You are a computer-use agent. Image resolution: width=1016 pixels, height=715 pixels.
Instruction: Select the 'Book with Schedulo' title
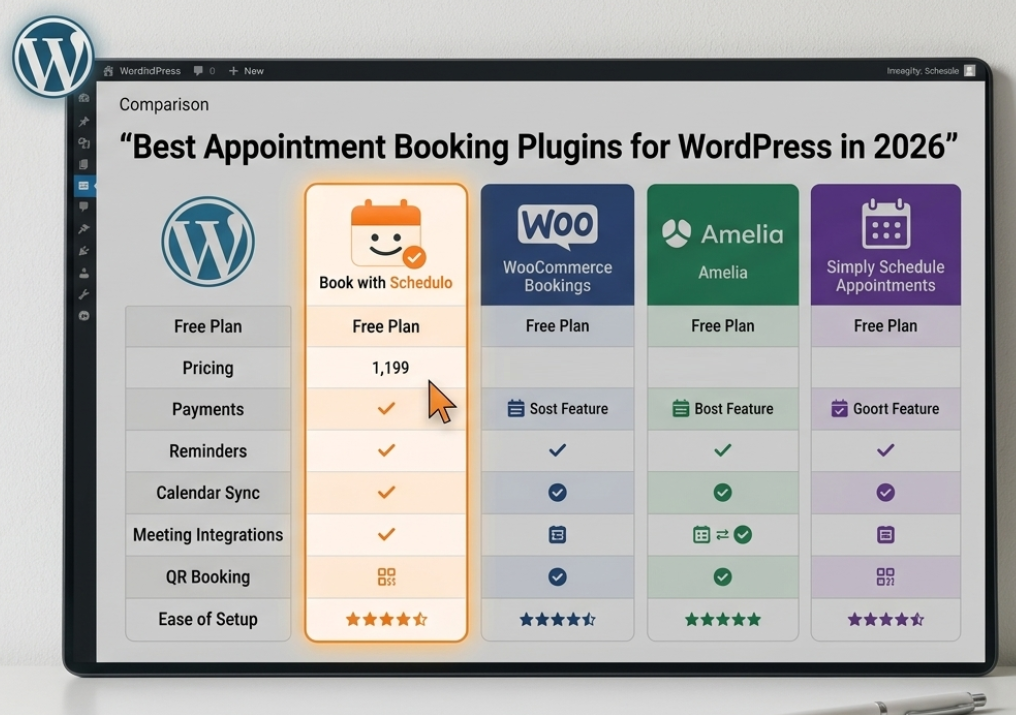[386, 283]
